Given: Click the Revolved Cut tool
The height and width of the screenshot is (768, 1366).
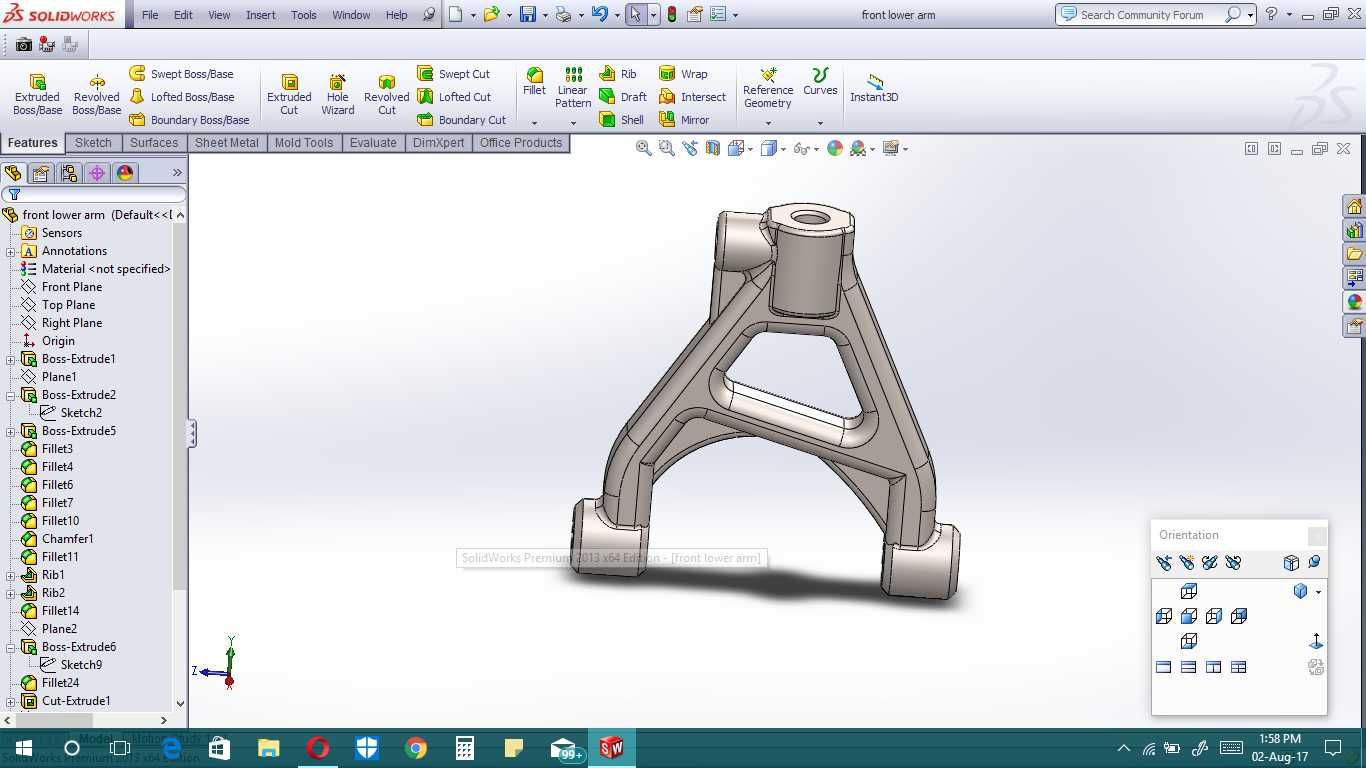Looking at the screenshot, I should pos(386,94).
